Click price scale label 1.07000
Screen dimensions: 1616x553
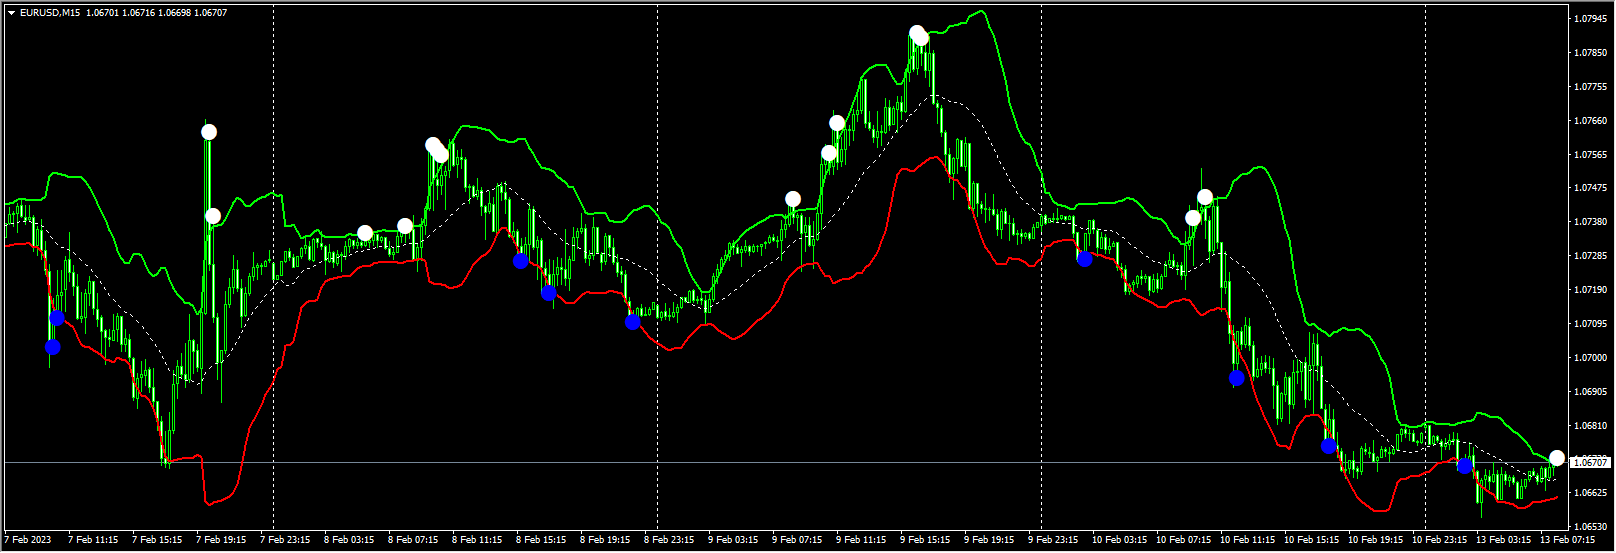(1589, 358)
